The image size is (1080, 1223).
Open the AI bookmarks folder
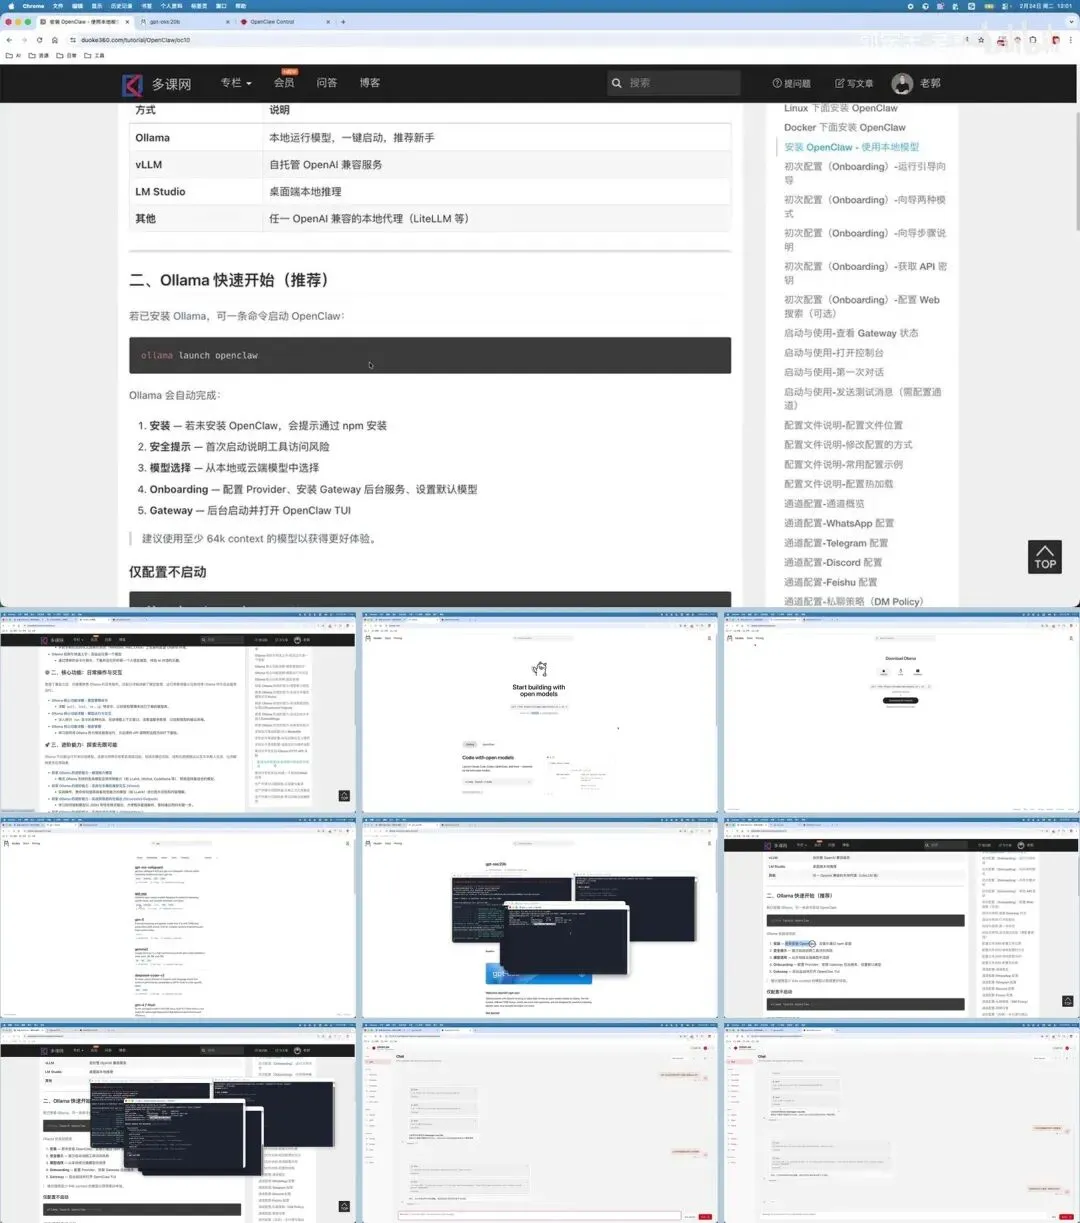click(14, 55)
